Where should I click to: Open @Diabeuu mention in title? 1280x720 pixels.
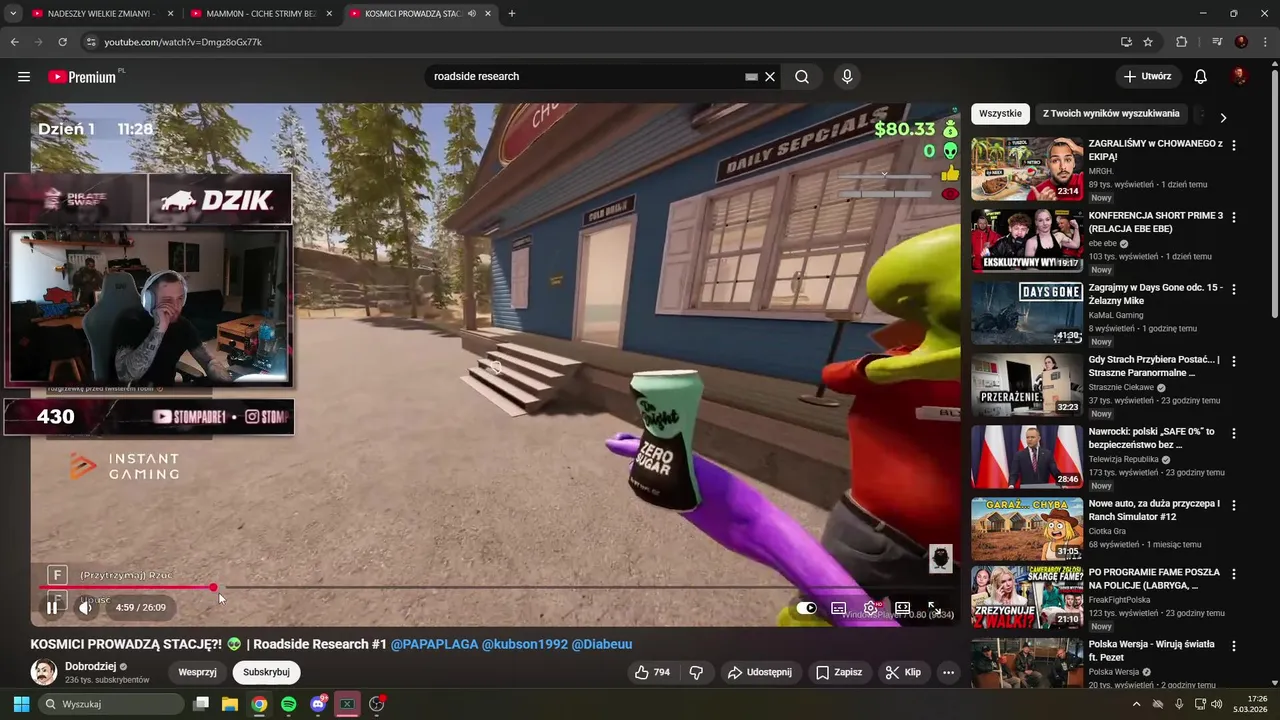coord(602,644)
